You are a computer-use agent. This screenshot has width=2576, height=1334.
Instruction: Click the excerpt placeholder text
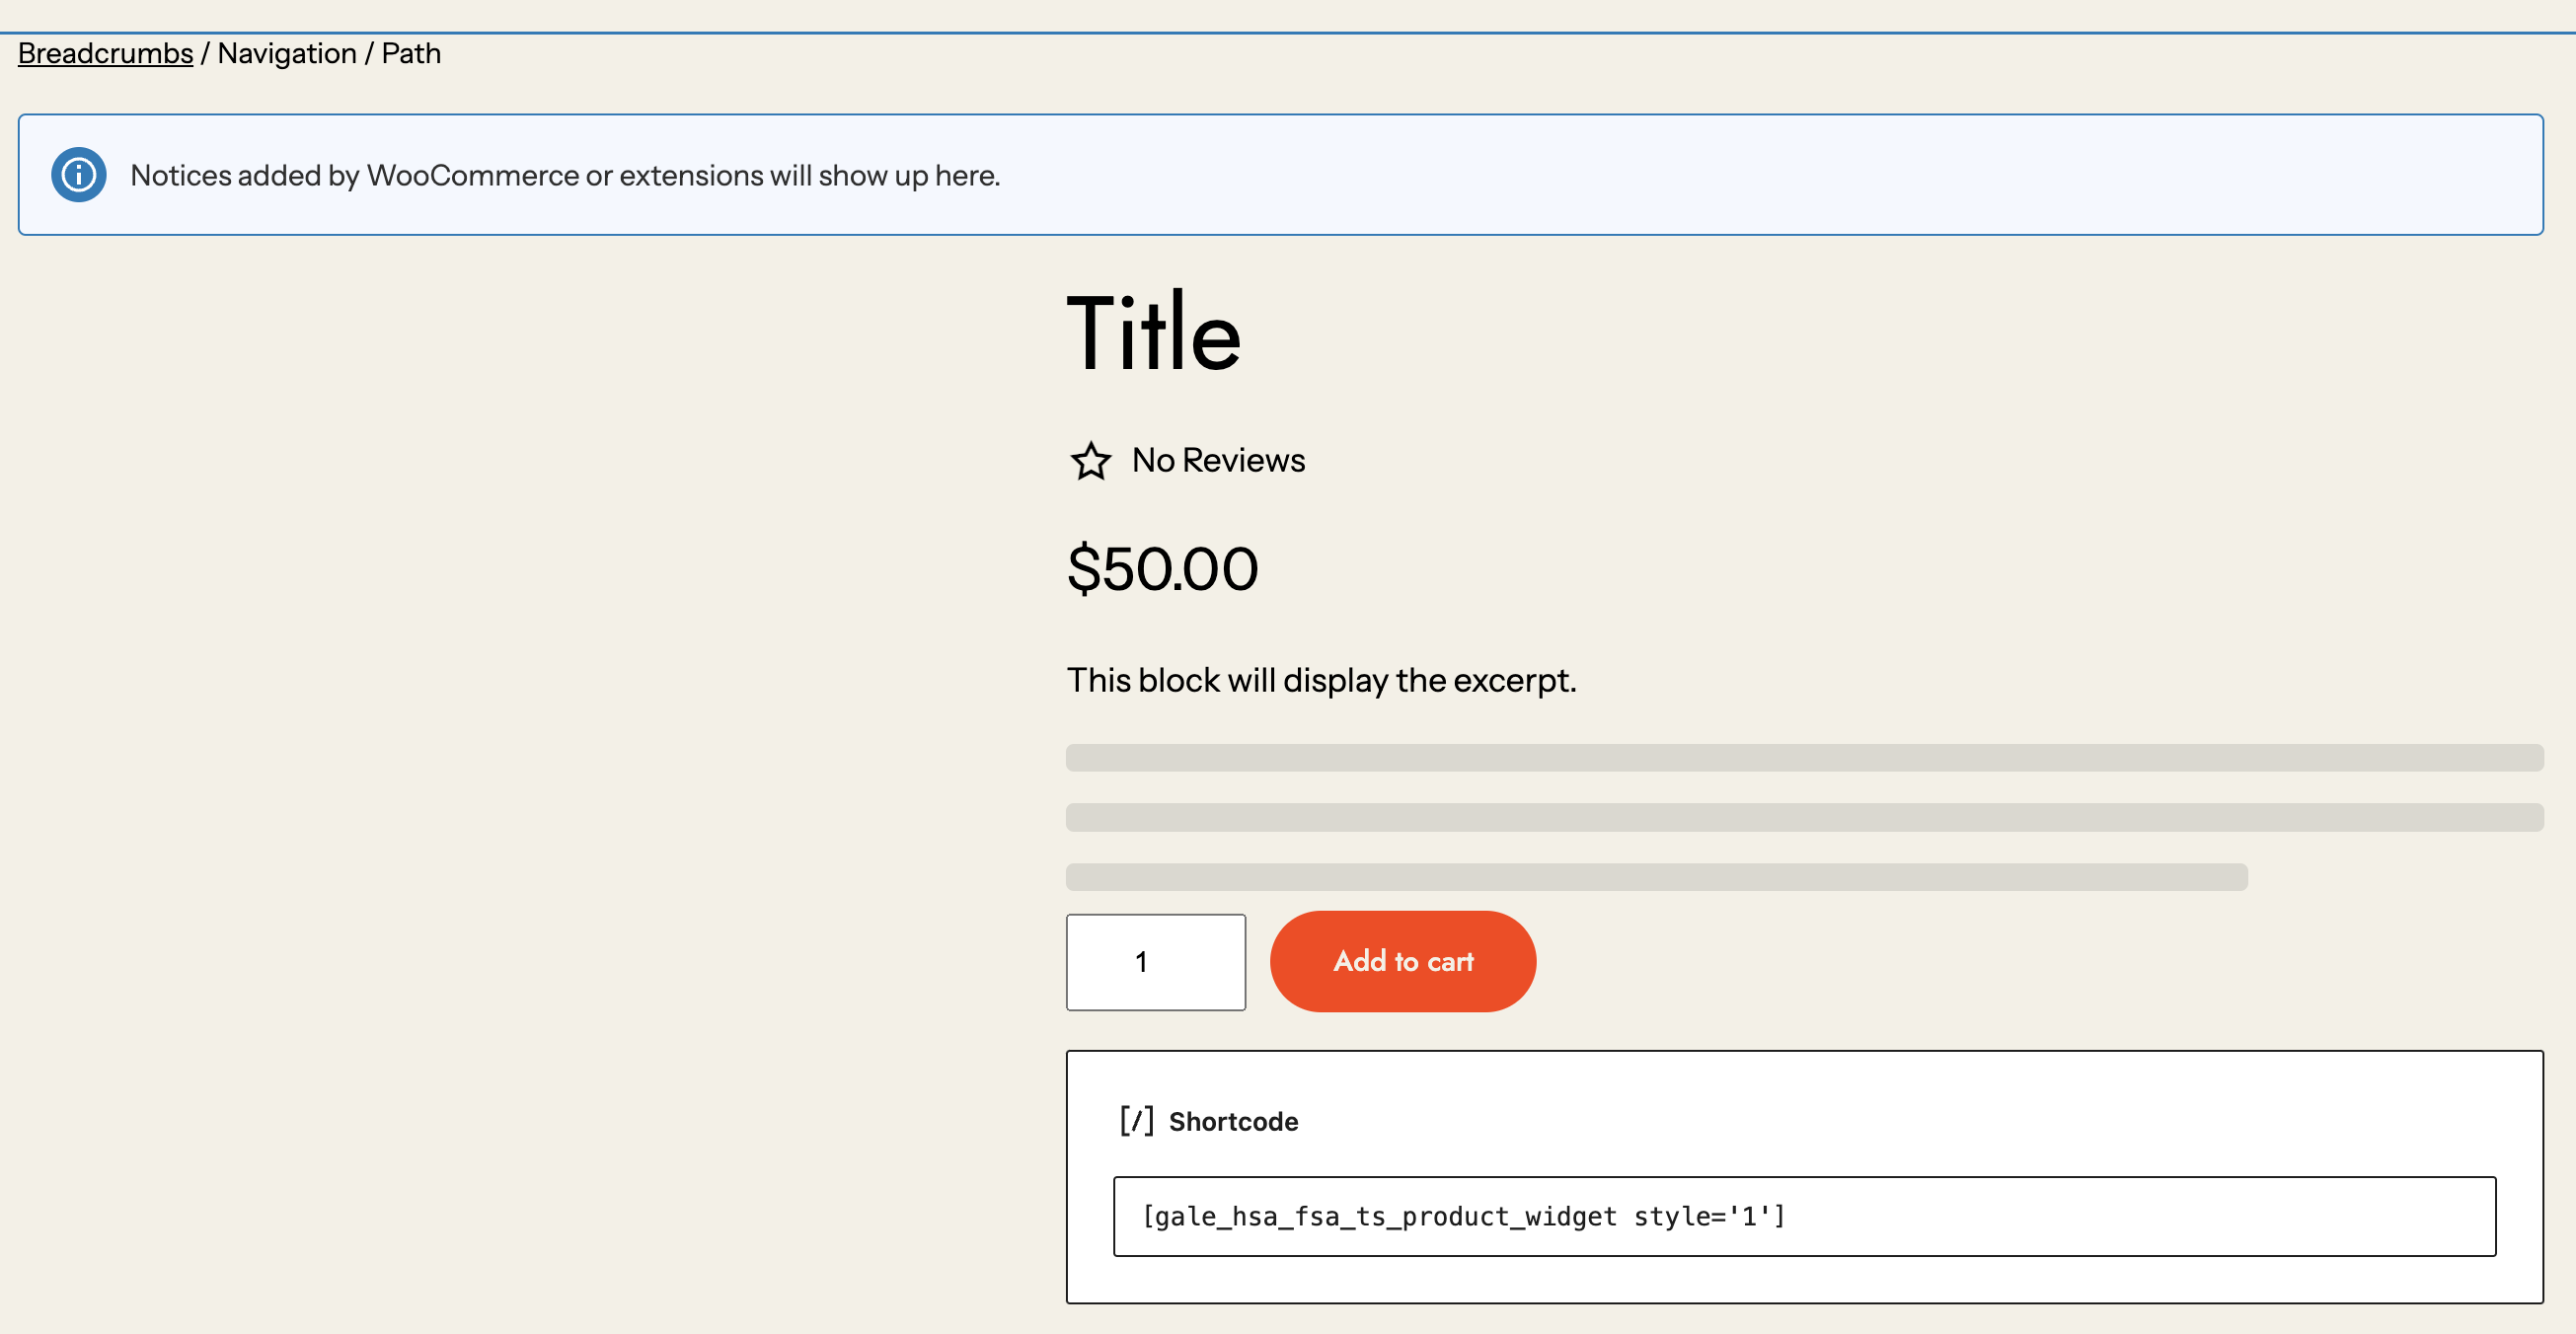(1320, 680)
